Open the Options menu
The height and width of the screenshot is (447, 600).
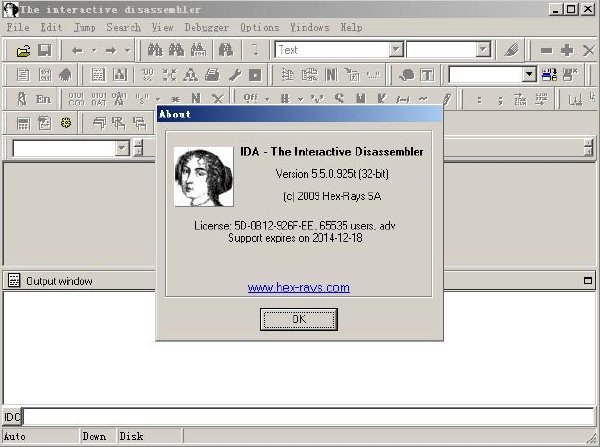tap(260, 28)
